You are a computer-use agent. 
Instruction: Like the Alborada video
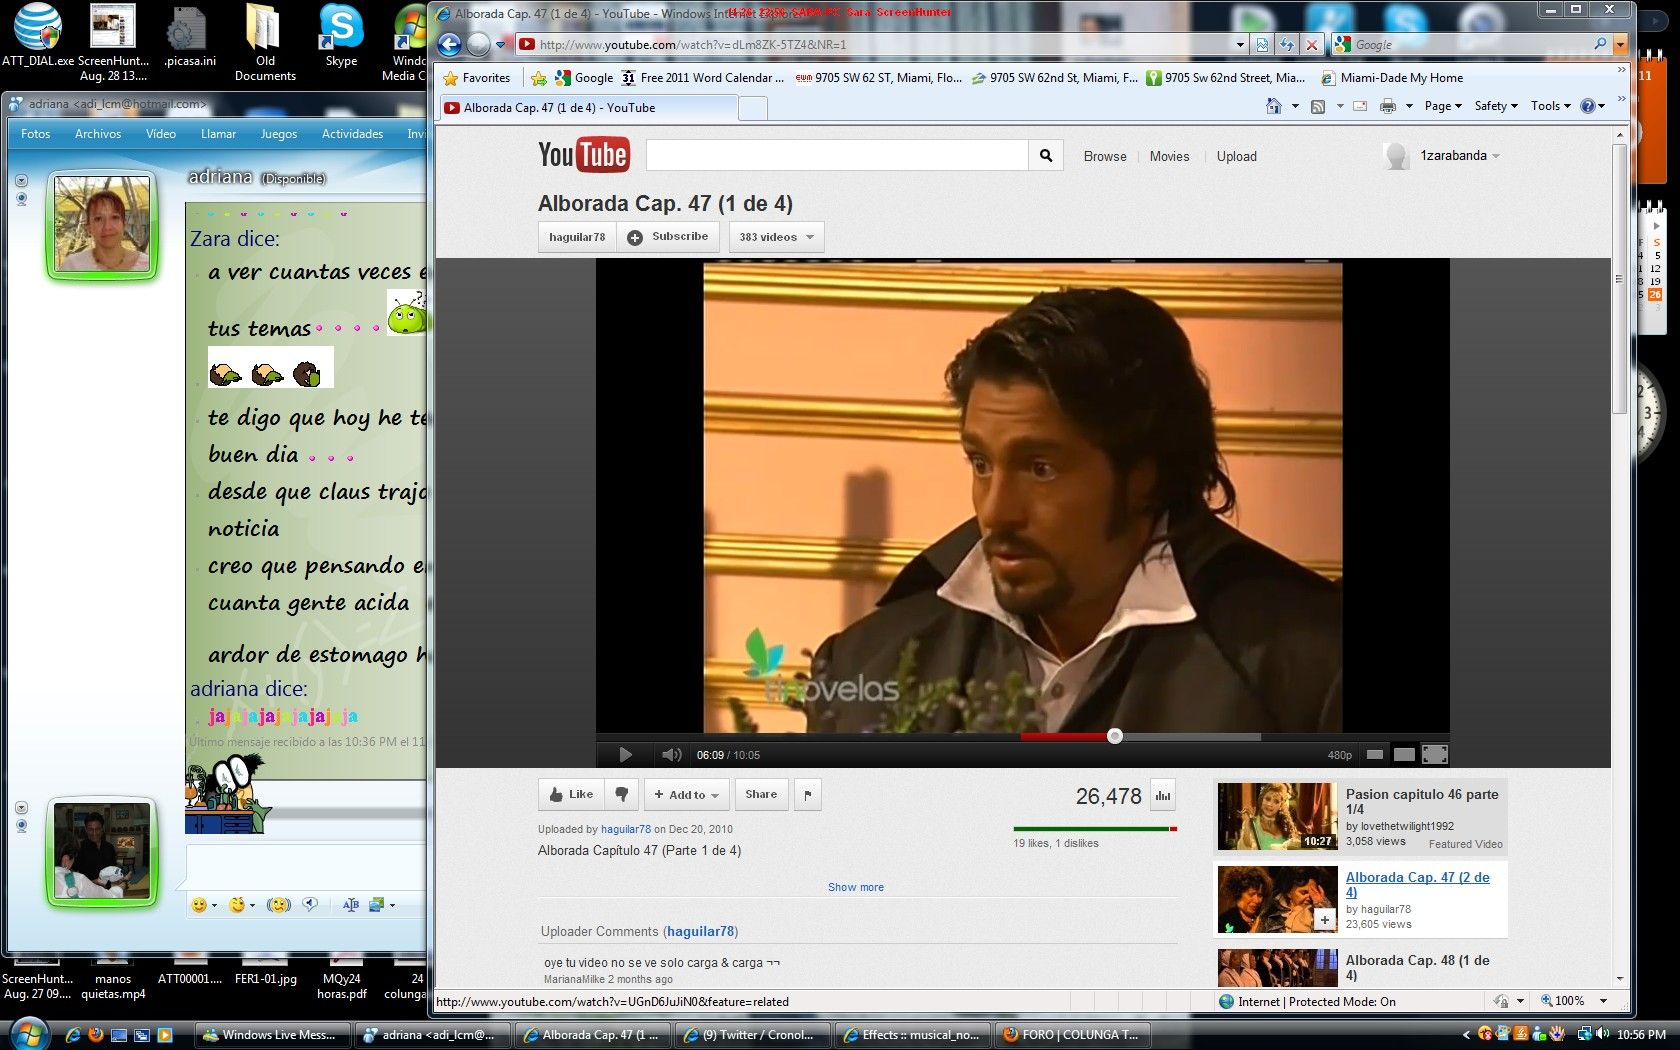[571, 795]
